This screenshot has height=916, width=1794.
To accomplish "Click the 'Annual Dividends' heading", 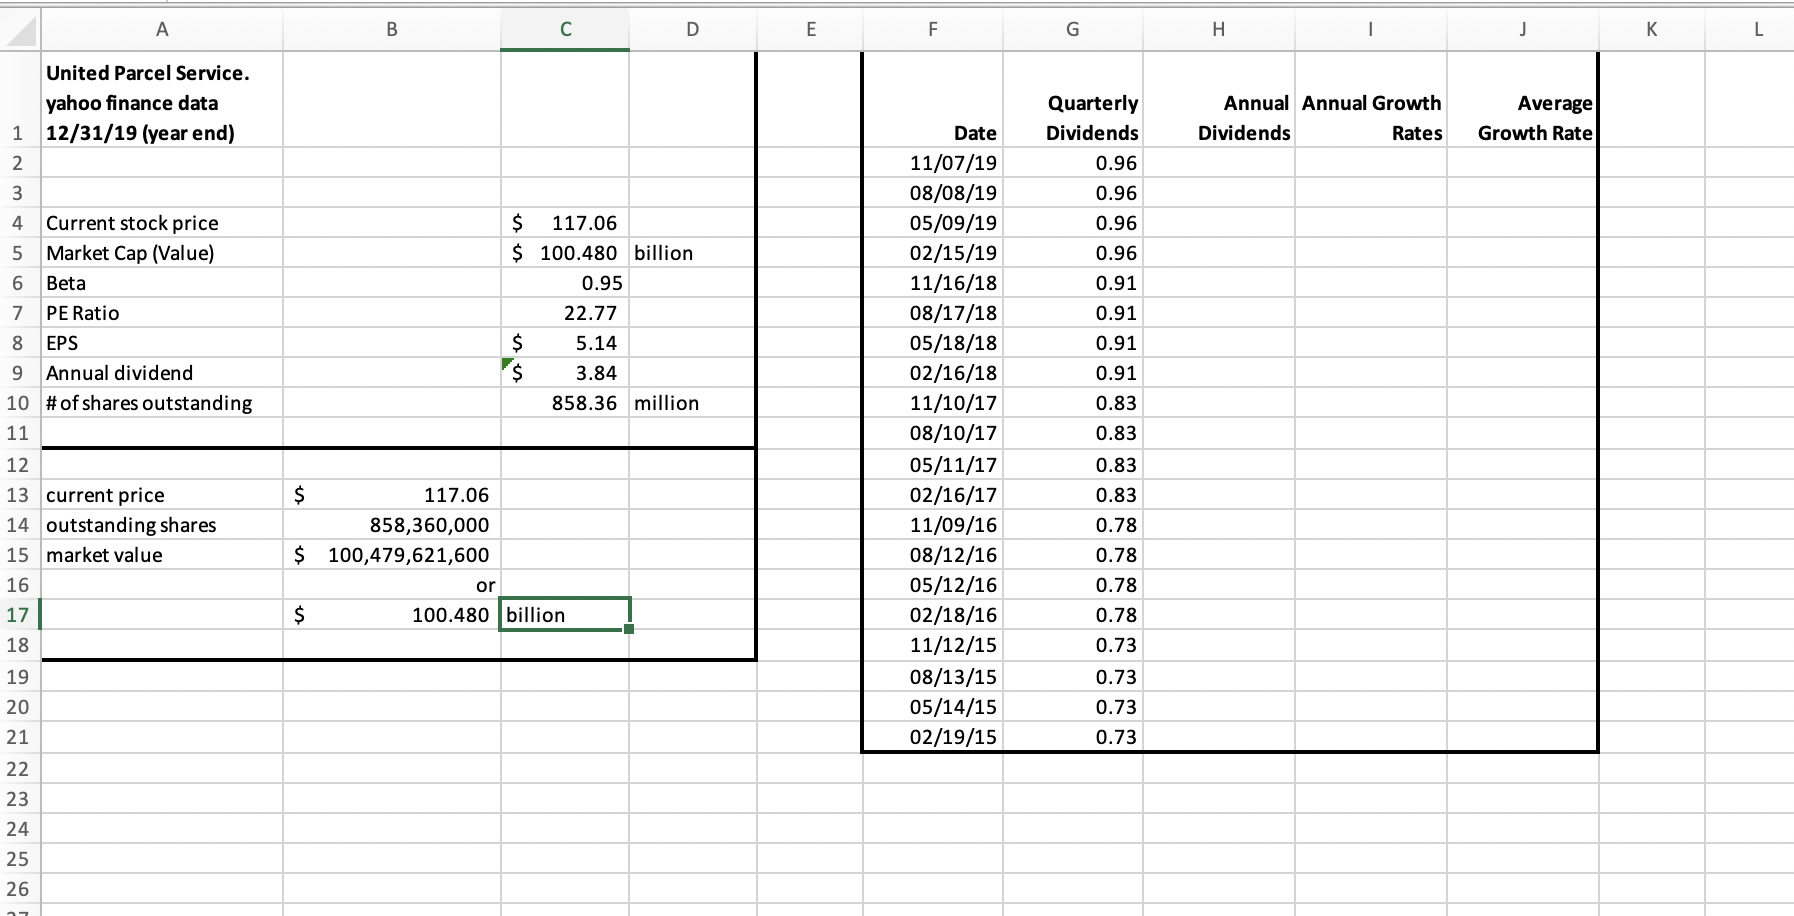I will coord(1244,118).
